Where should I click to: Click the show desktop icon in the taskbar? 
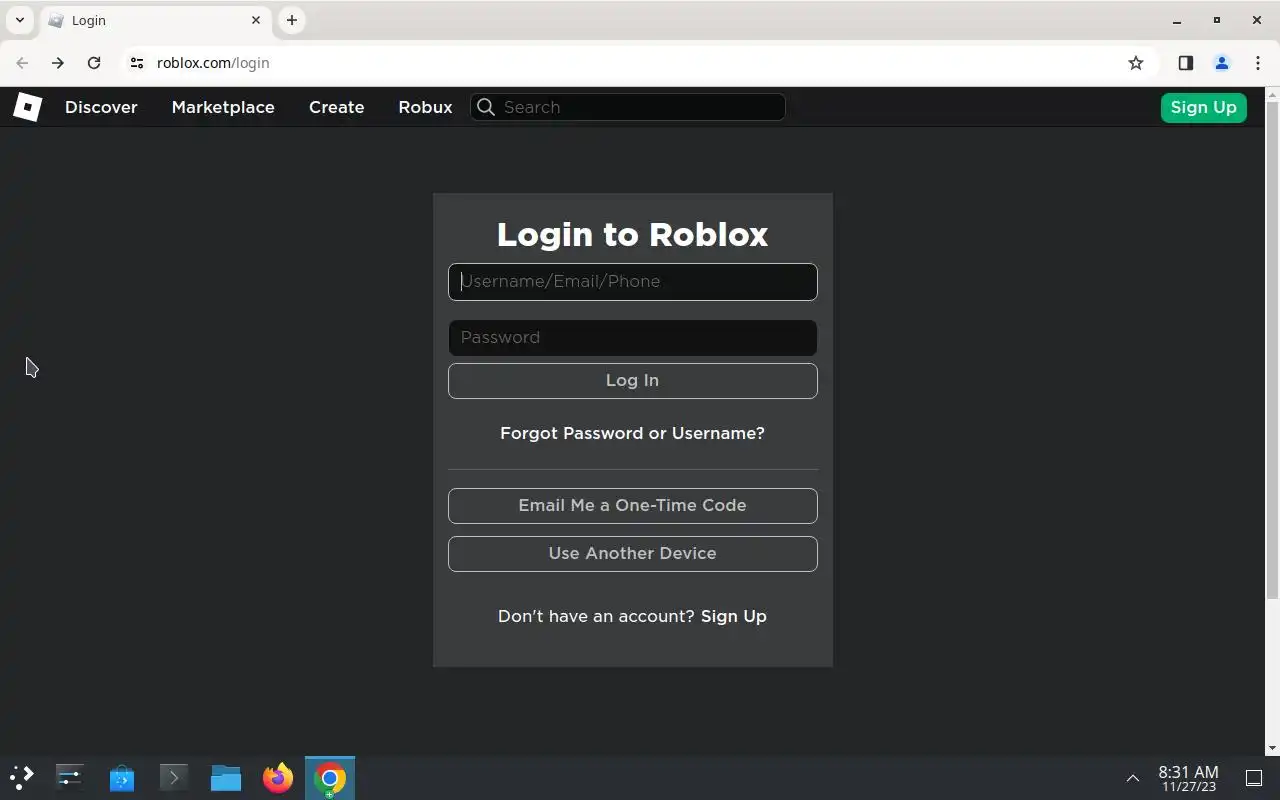click(x=1254, y=778)
